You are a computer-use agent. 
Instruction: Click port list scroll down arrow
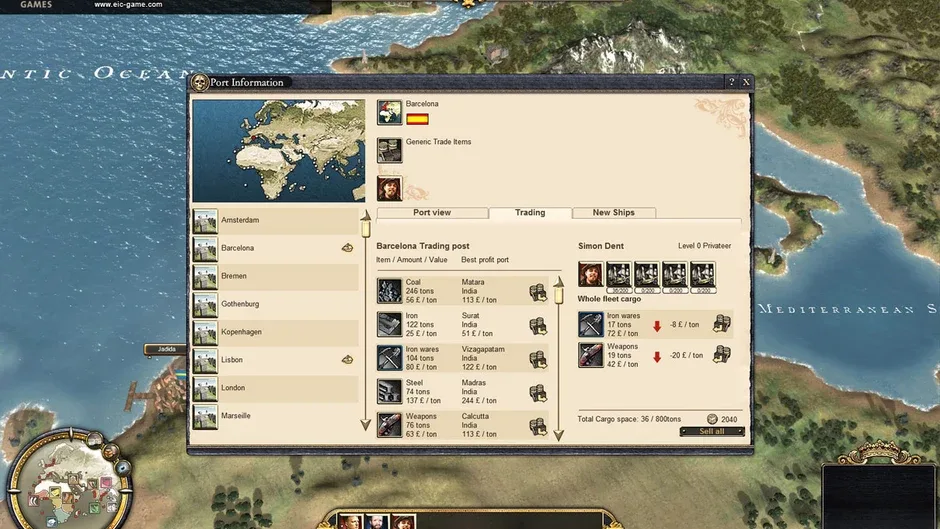[366, 425]
